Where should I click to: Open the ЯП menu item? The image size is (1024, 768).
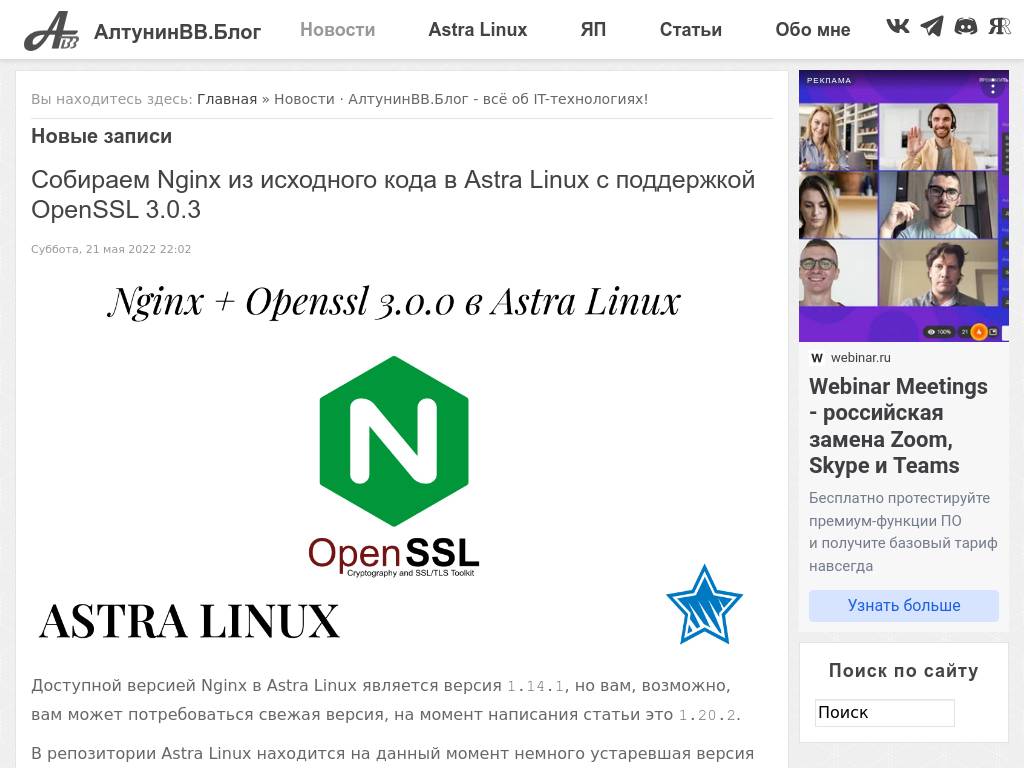tap(593, 29)
